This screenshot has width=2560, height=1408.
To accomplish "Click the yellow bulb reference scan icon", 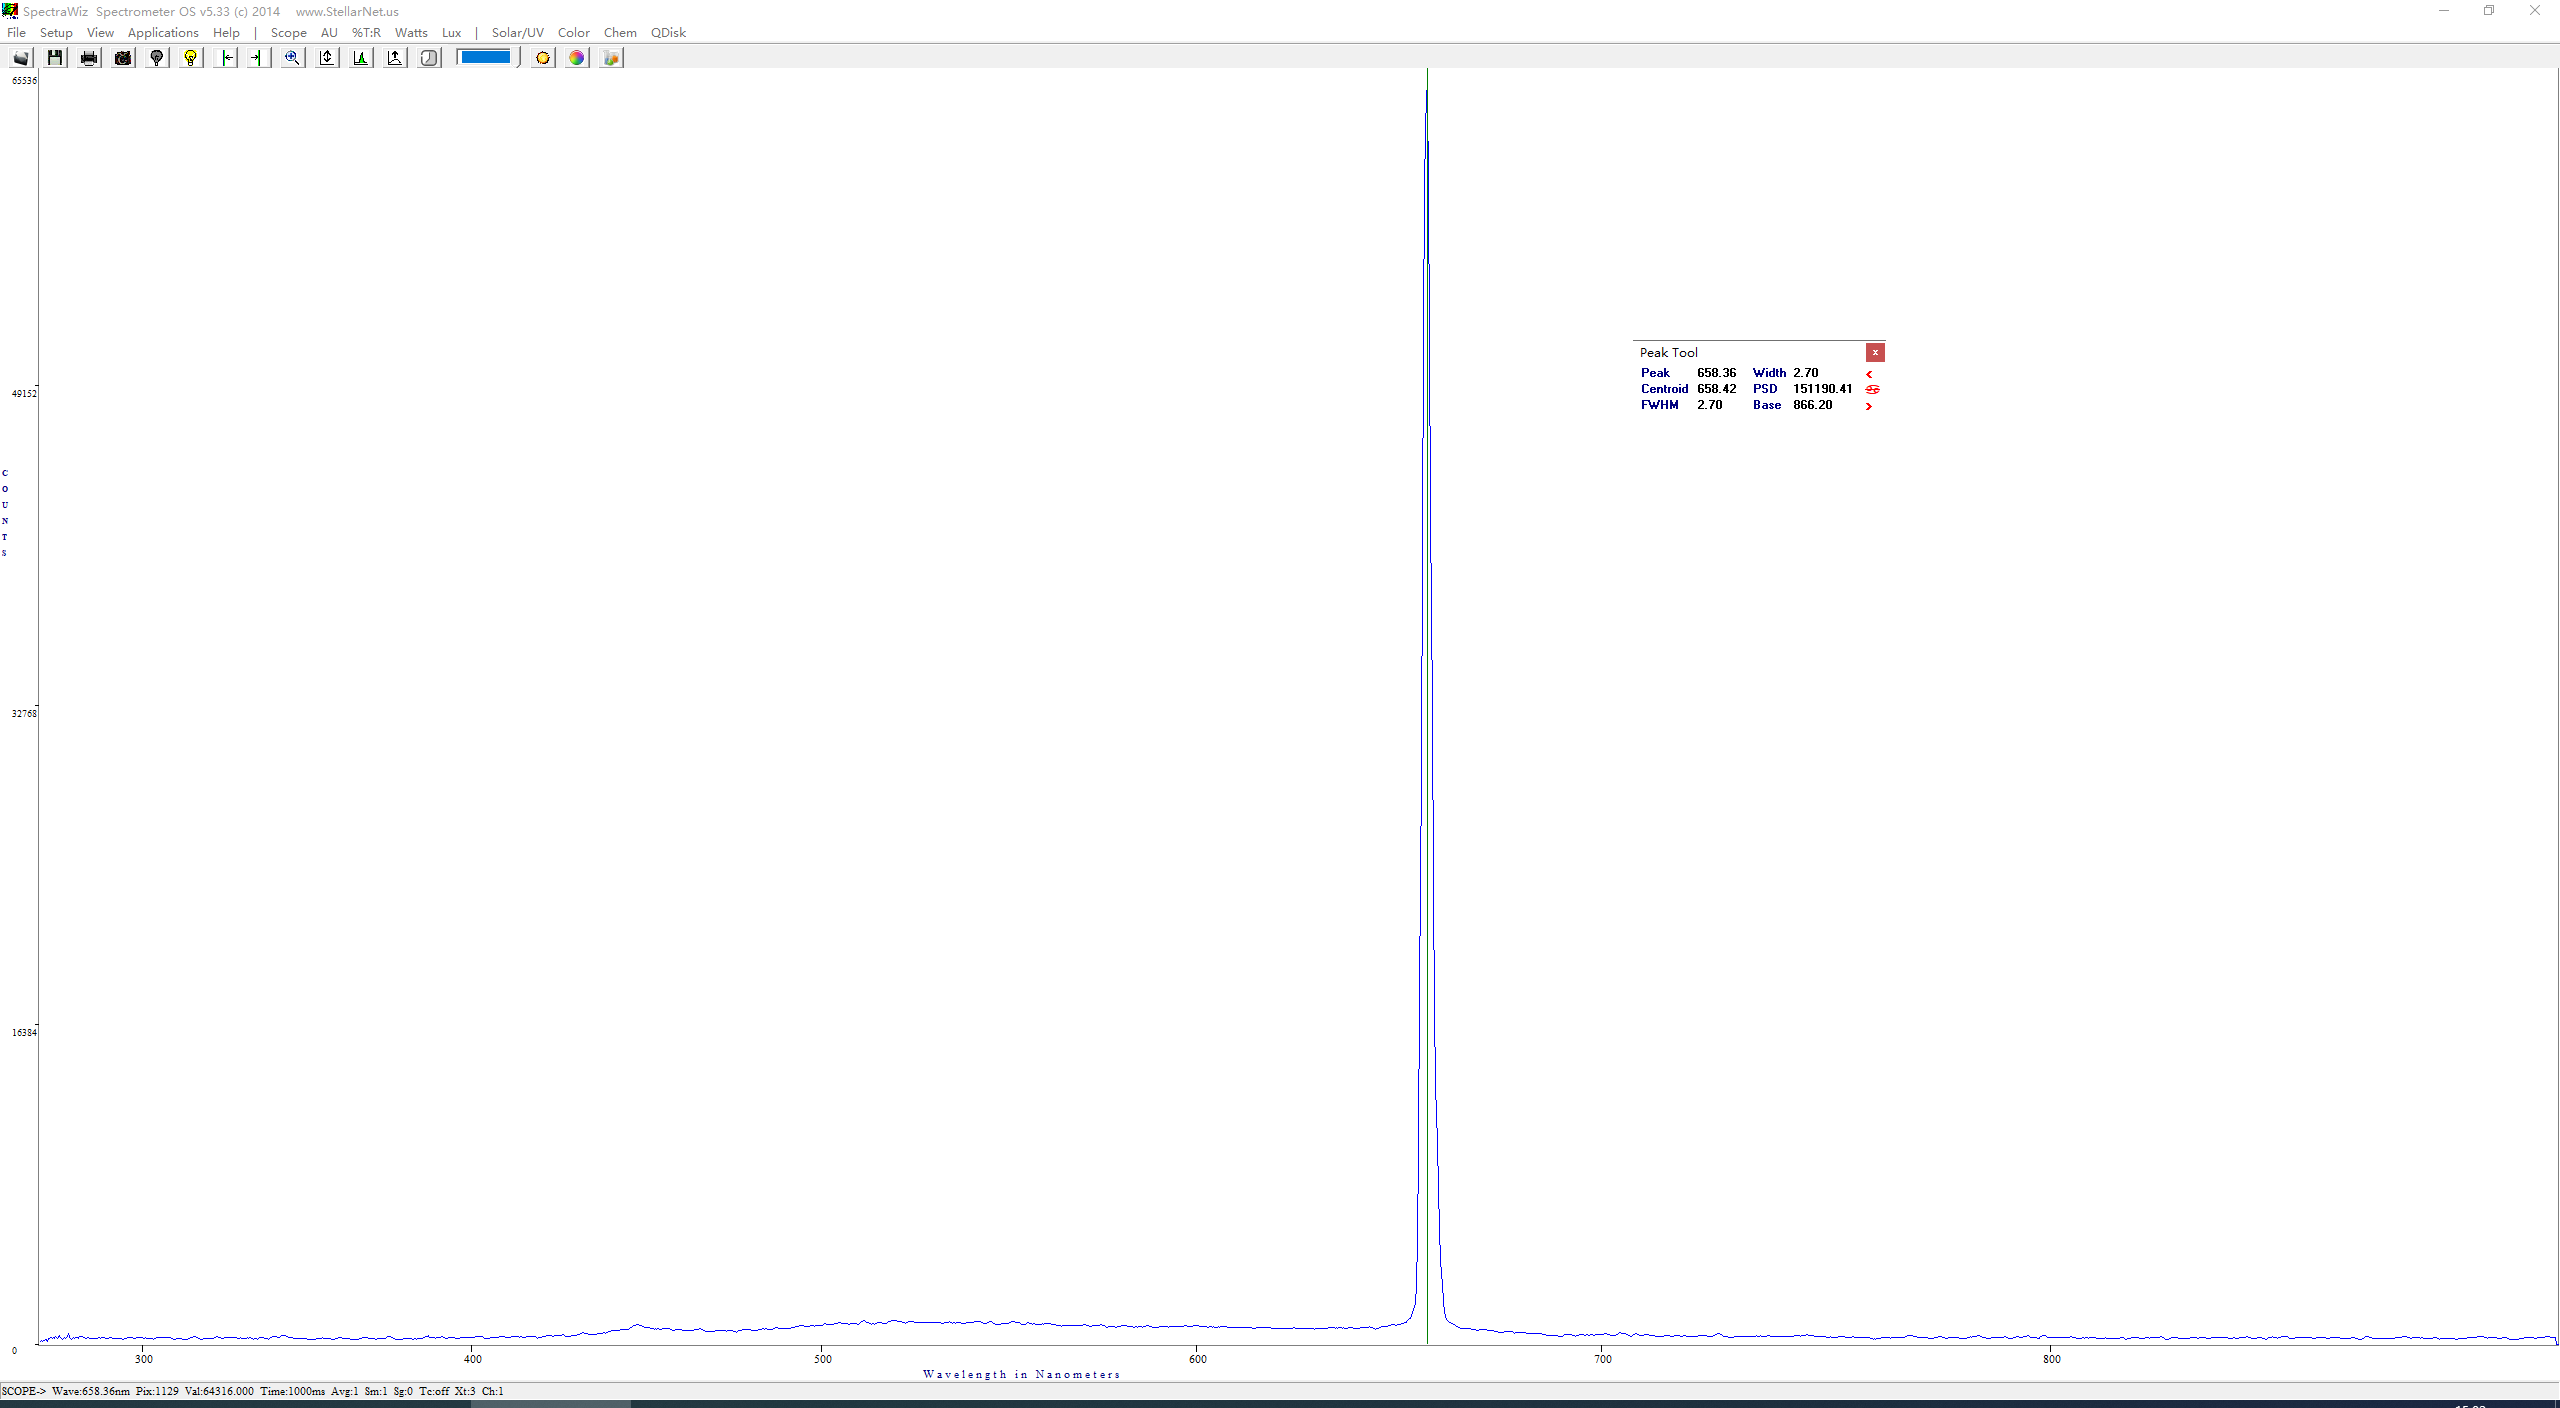I will pyautogui.click(x=190, y=58).
